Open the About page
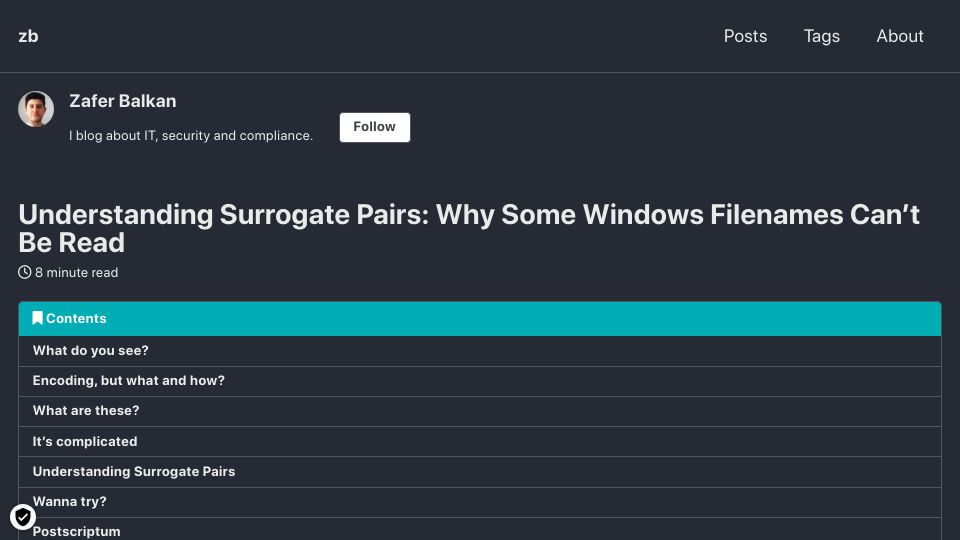 pos(899,36)
